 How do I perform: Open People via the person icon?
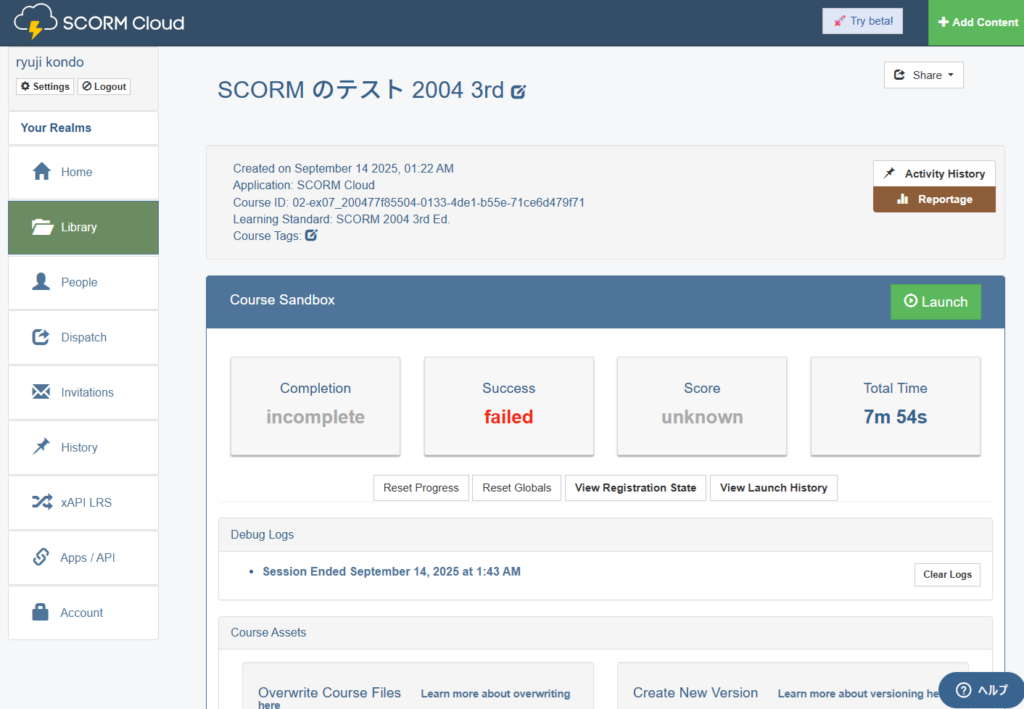point(41,282)
